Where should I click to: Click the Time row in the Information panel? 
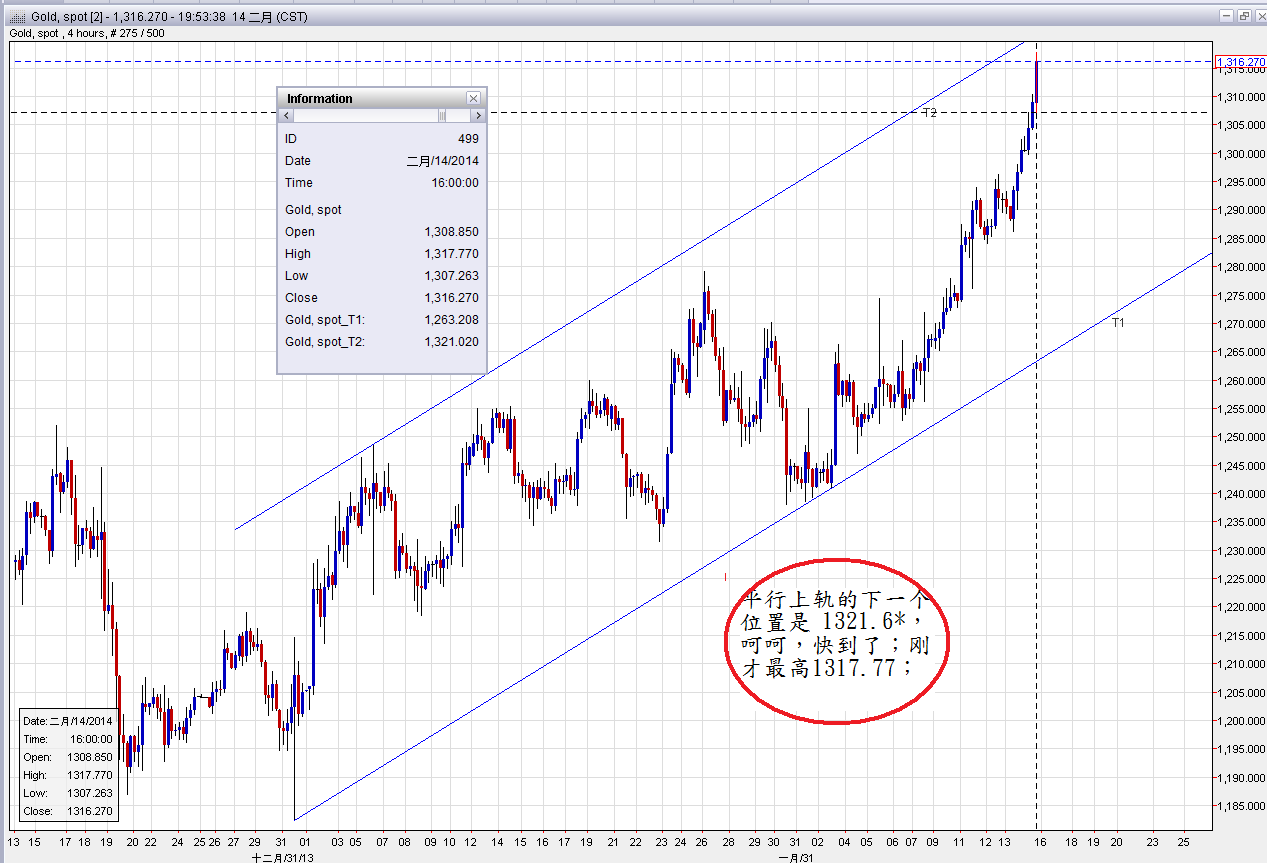pyautogui.click(x=381, y=183)
